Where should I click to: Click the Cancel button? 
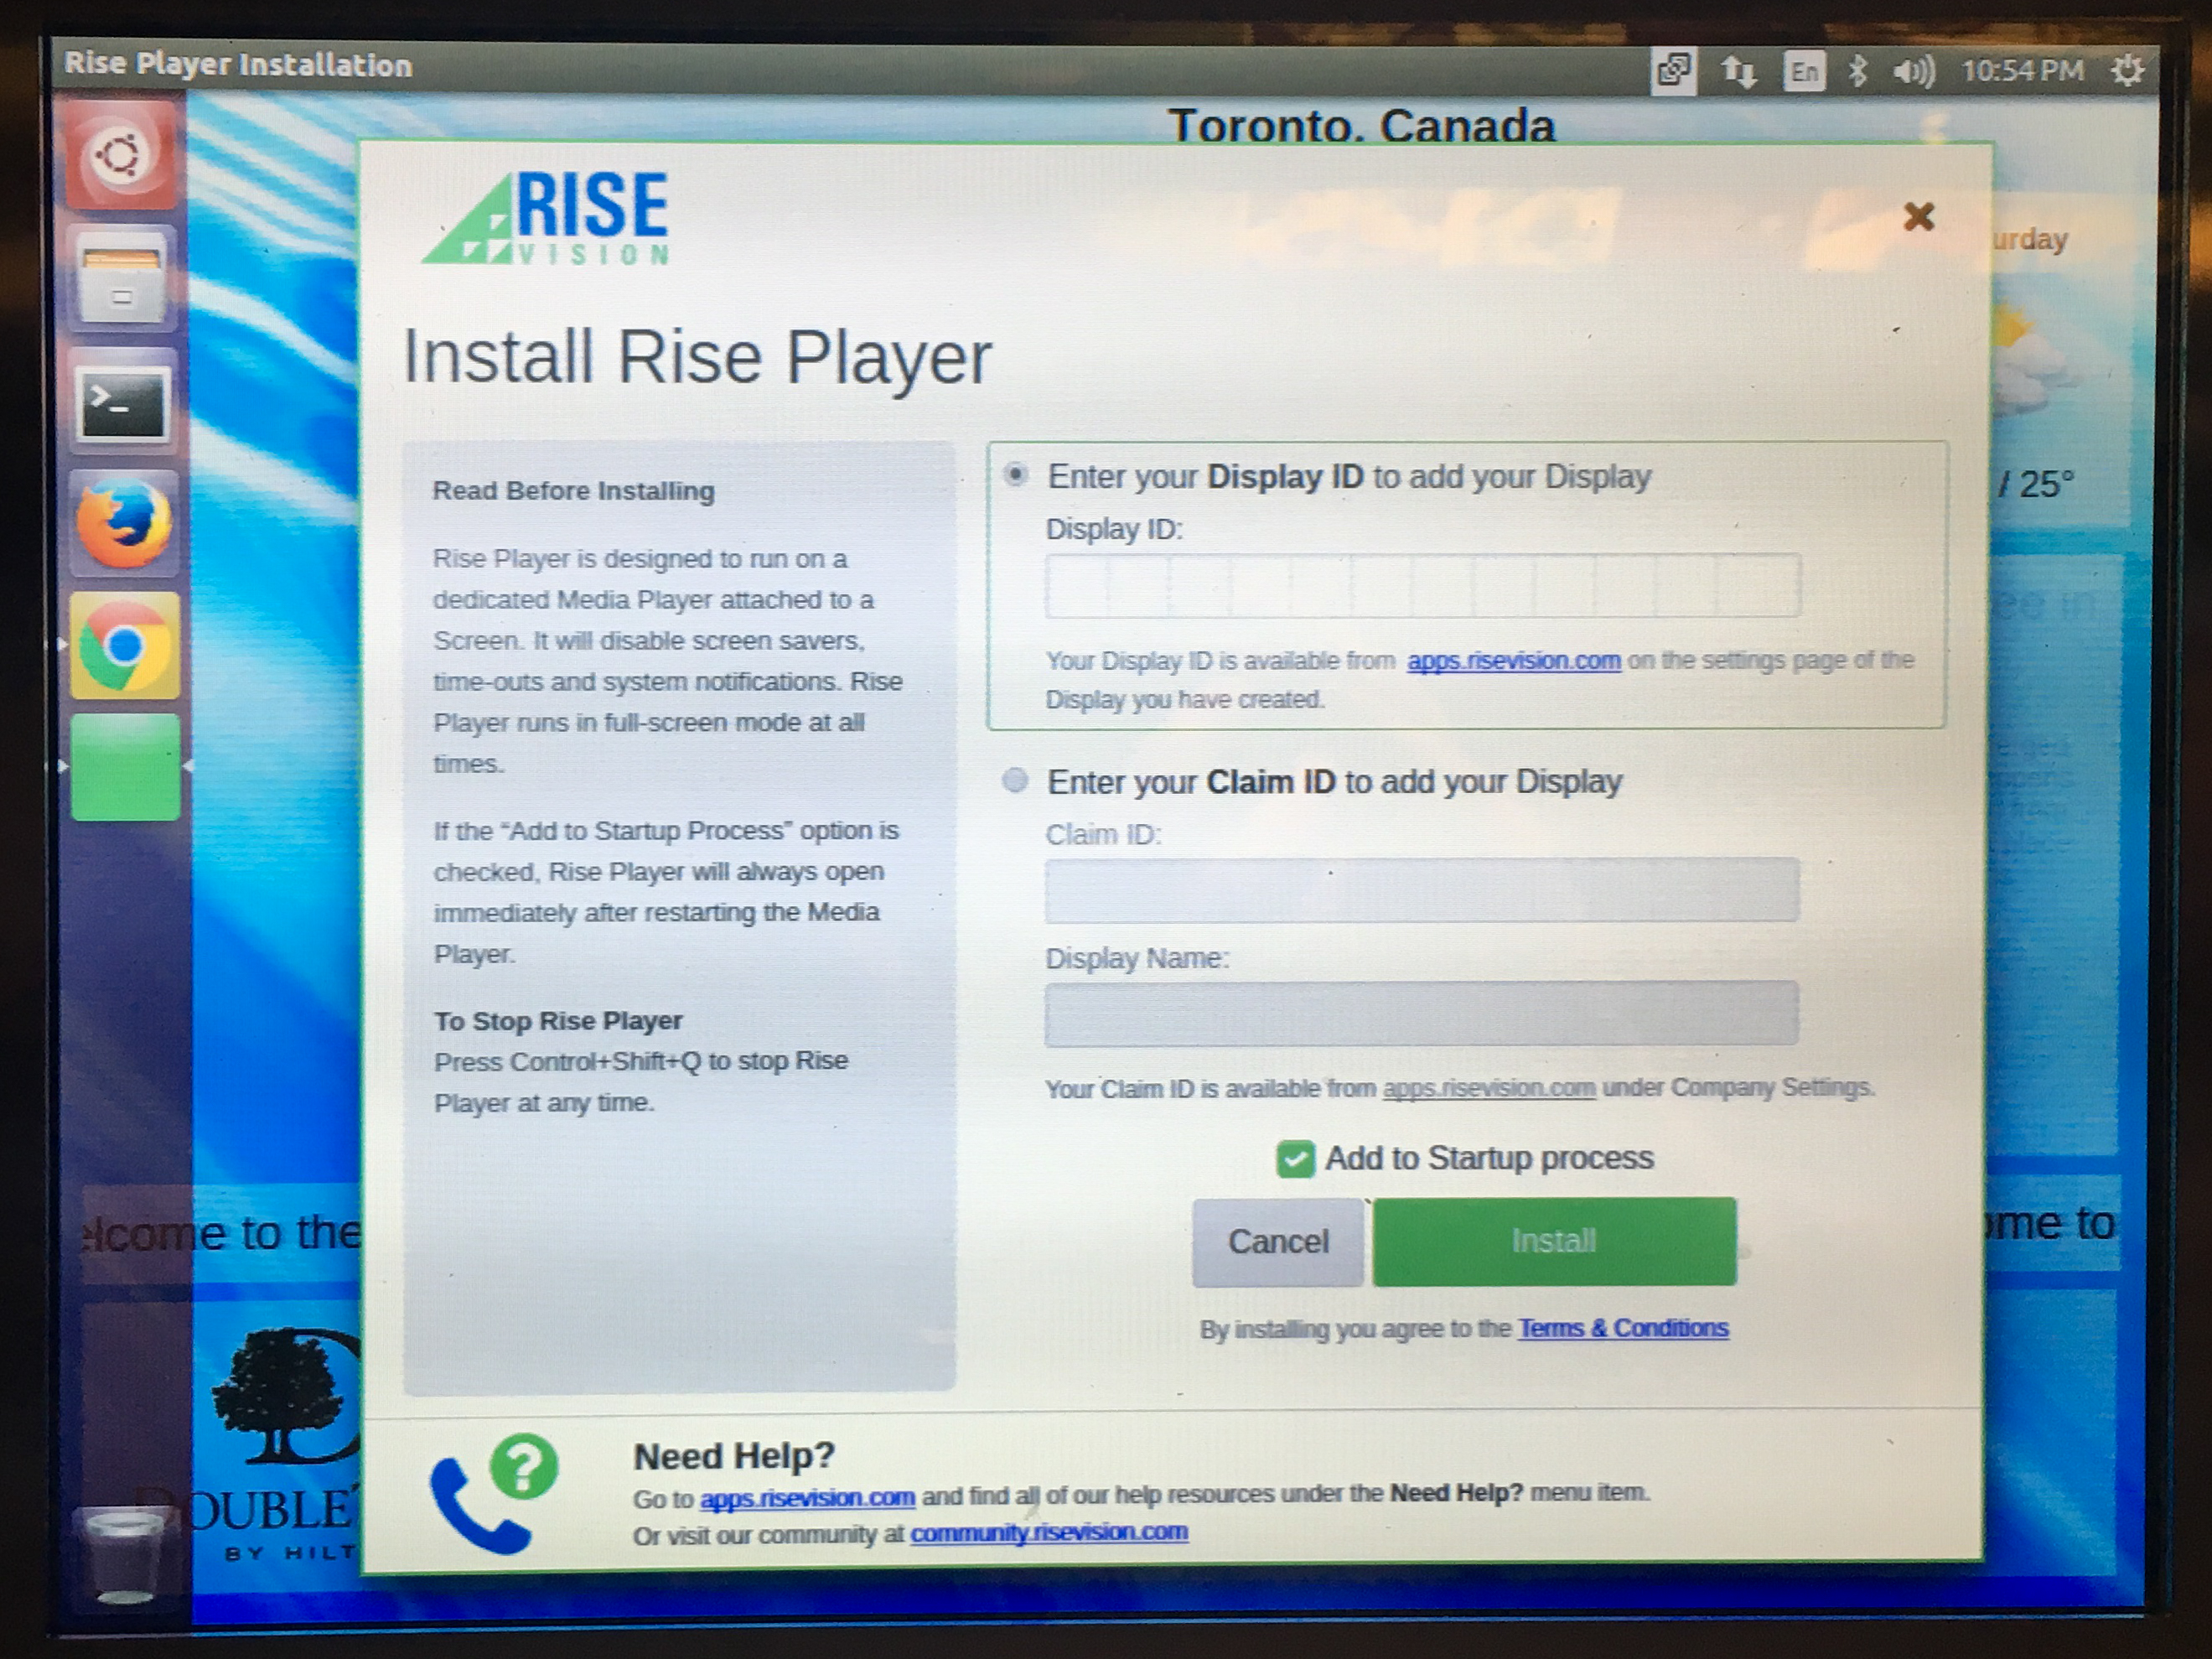(1278, 1242)
